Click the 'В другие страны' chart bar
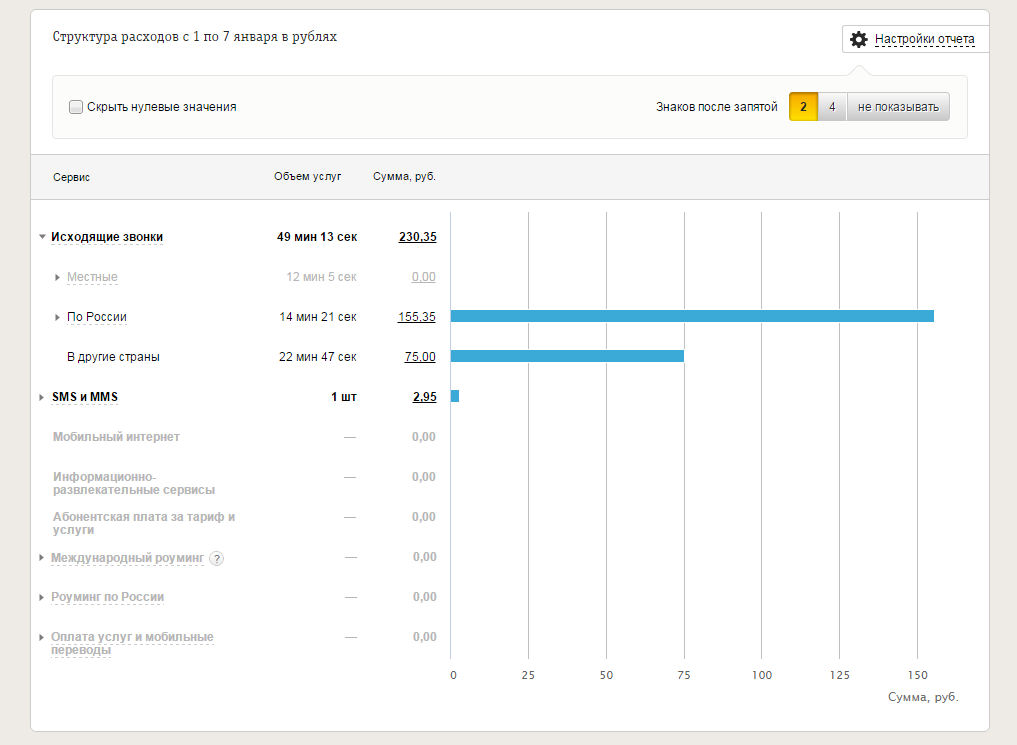This screenshot has width=1017, height=745. click(567, 356)
